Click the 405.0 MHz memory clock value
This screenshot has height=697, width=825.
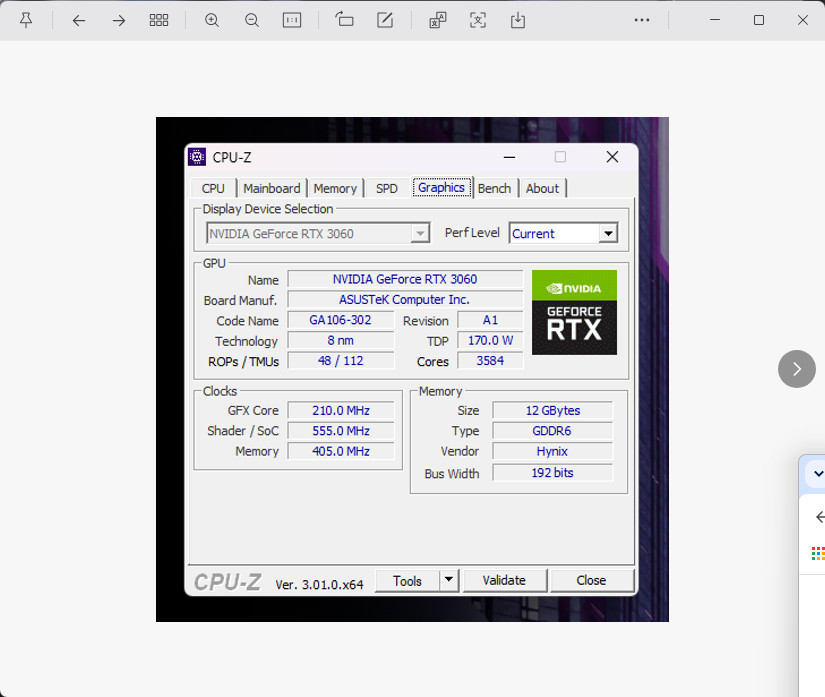(341, 451)
